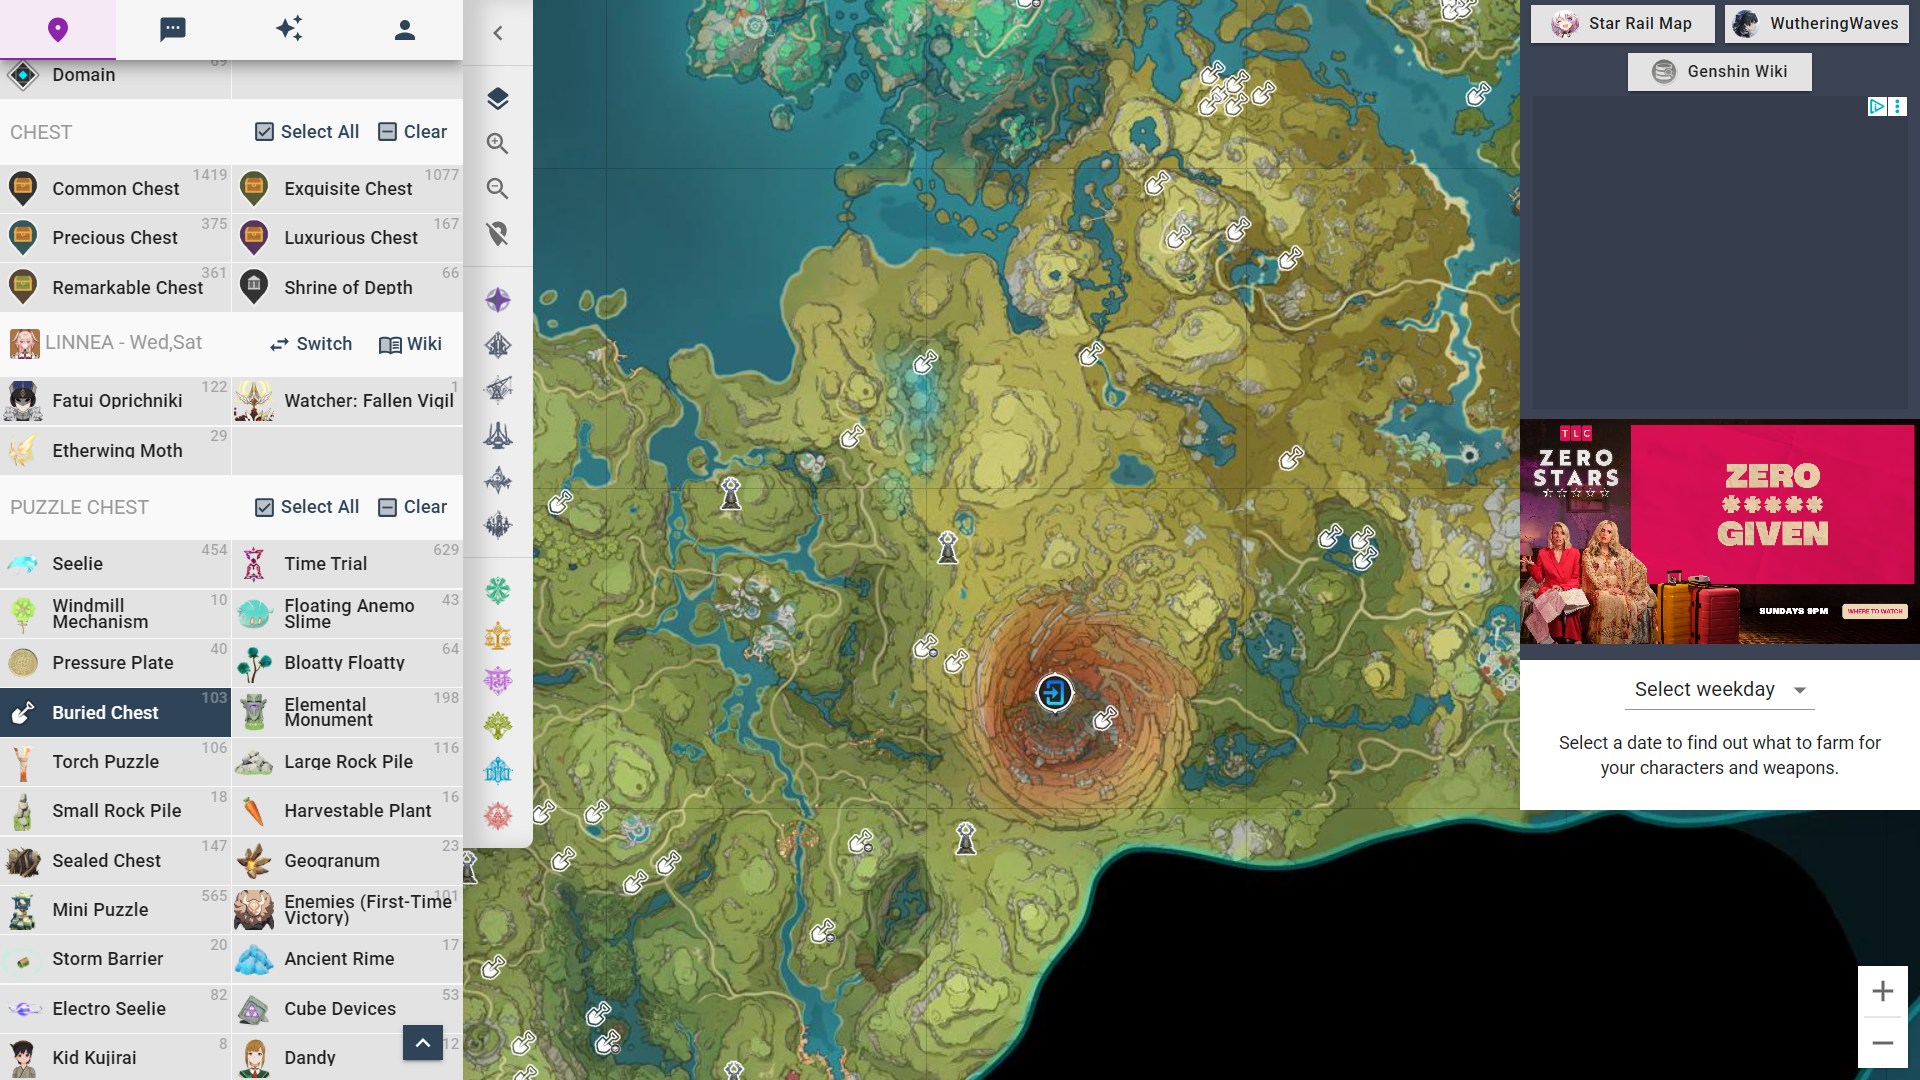Click the Elemental Monument icon
Screen dimensions: 1920x1080
[x=254, y=712]
